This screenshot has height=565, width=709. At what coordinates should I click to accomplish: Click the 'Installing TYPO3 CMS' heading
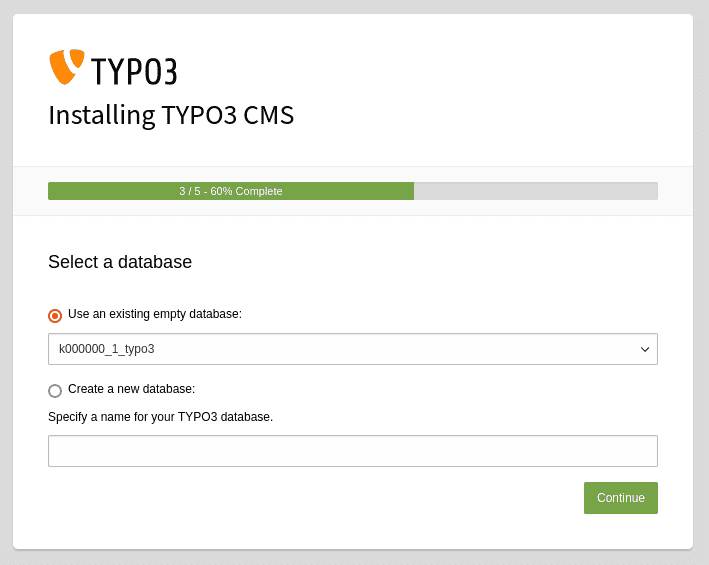(171, 115)
